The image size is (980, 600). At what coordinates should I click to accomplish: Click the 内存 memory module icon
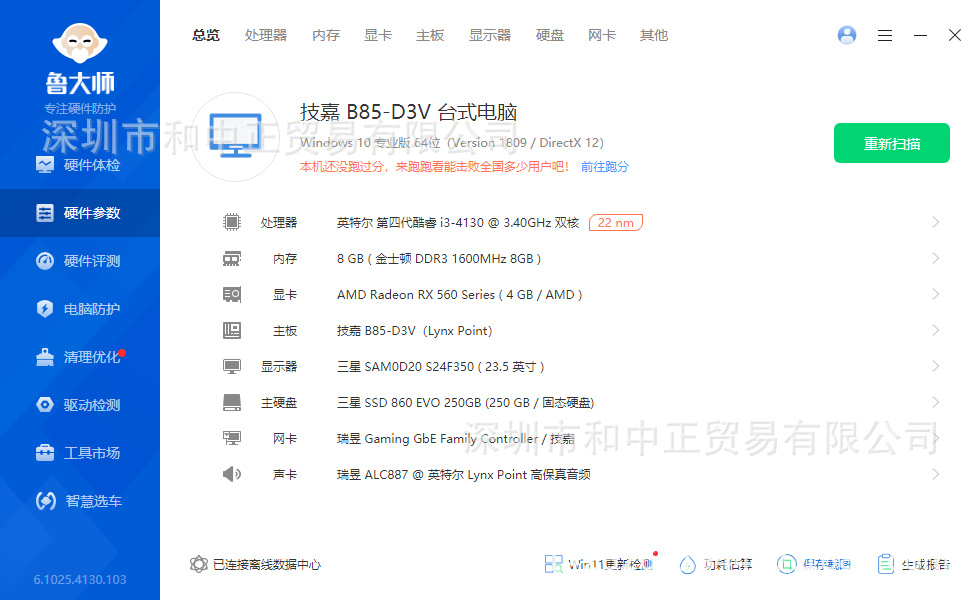(232, 258)
